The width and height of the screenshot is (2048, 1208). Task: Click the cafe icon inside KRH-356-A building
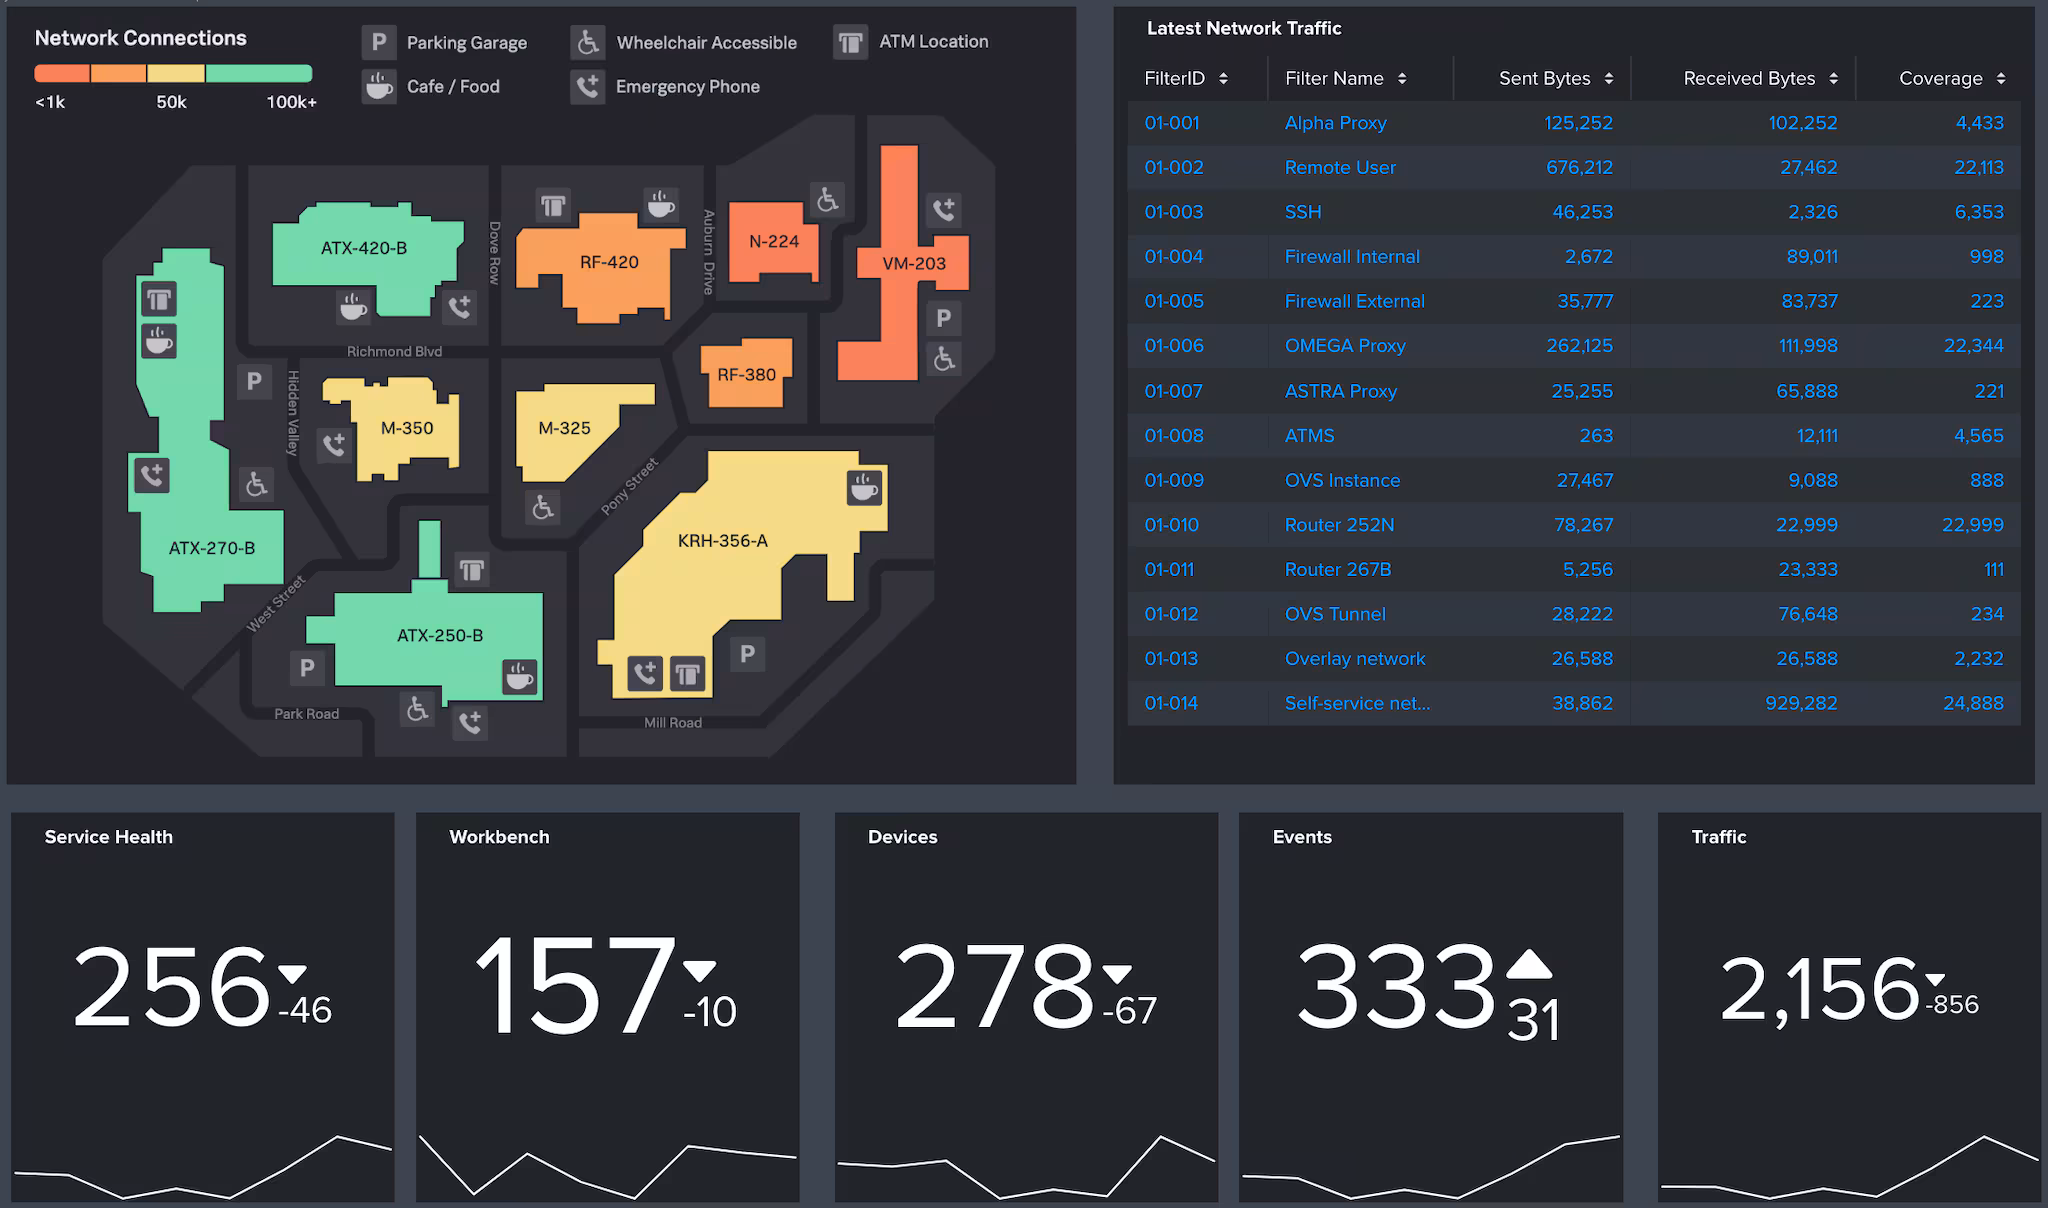pos(864,488)
